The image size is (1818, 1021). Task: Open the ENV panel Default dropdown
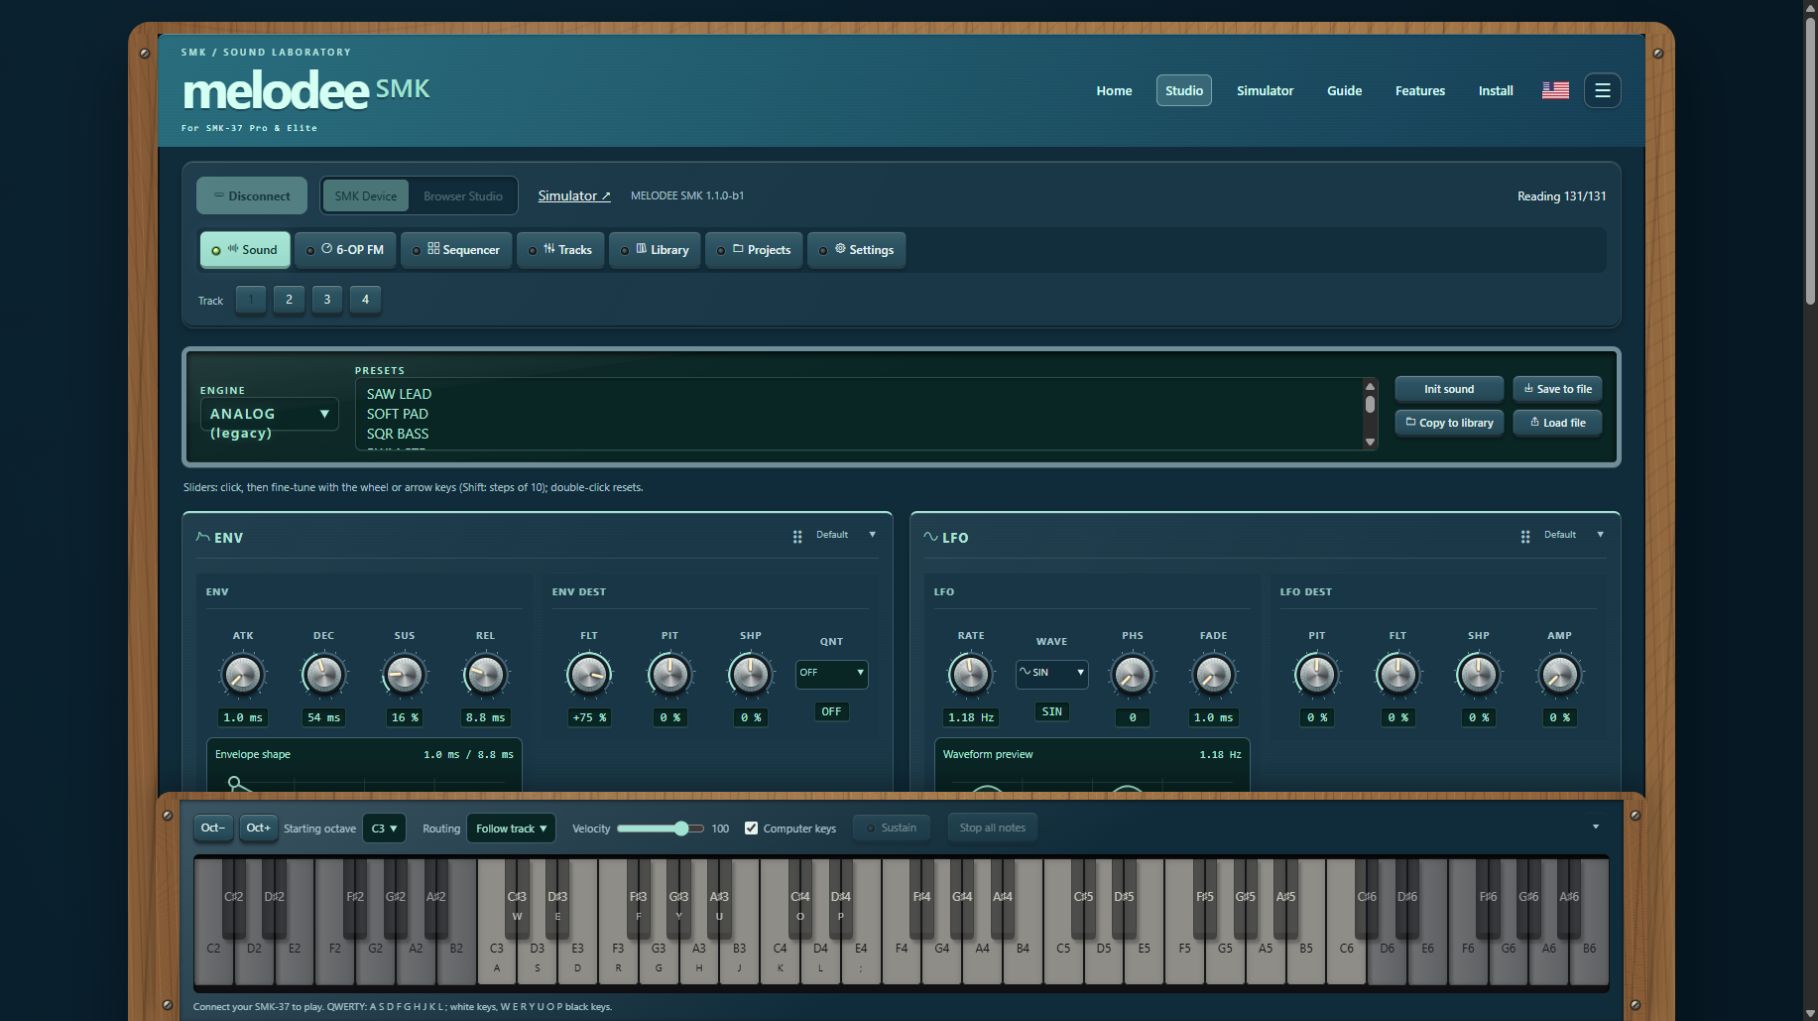(x=845, y=535)
